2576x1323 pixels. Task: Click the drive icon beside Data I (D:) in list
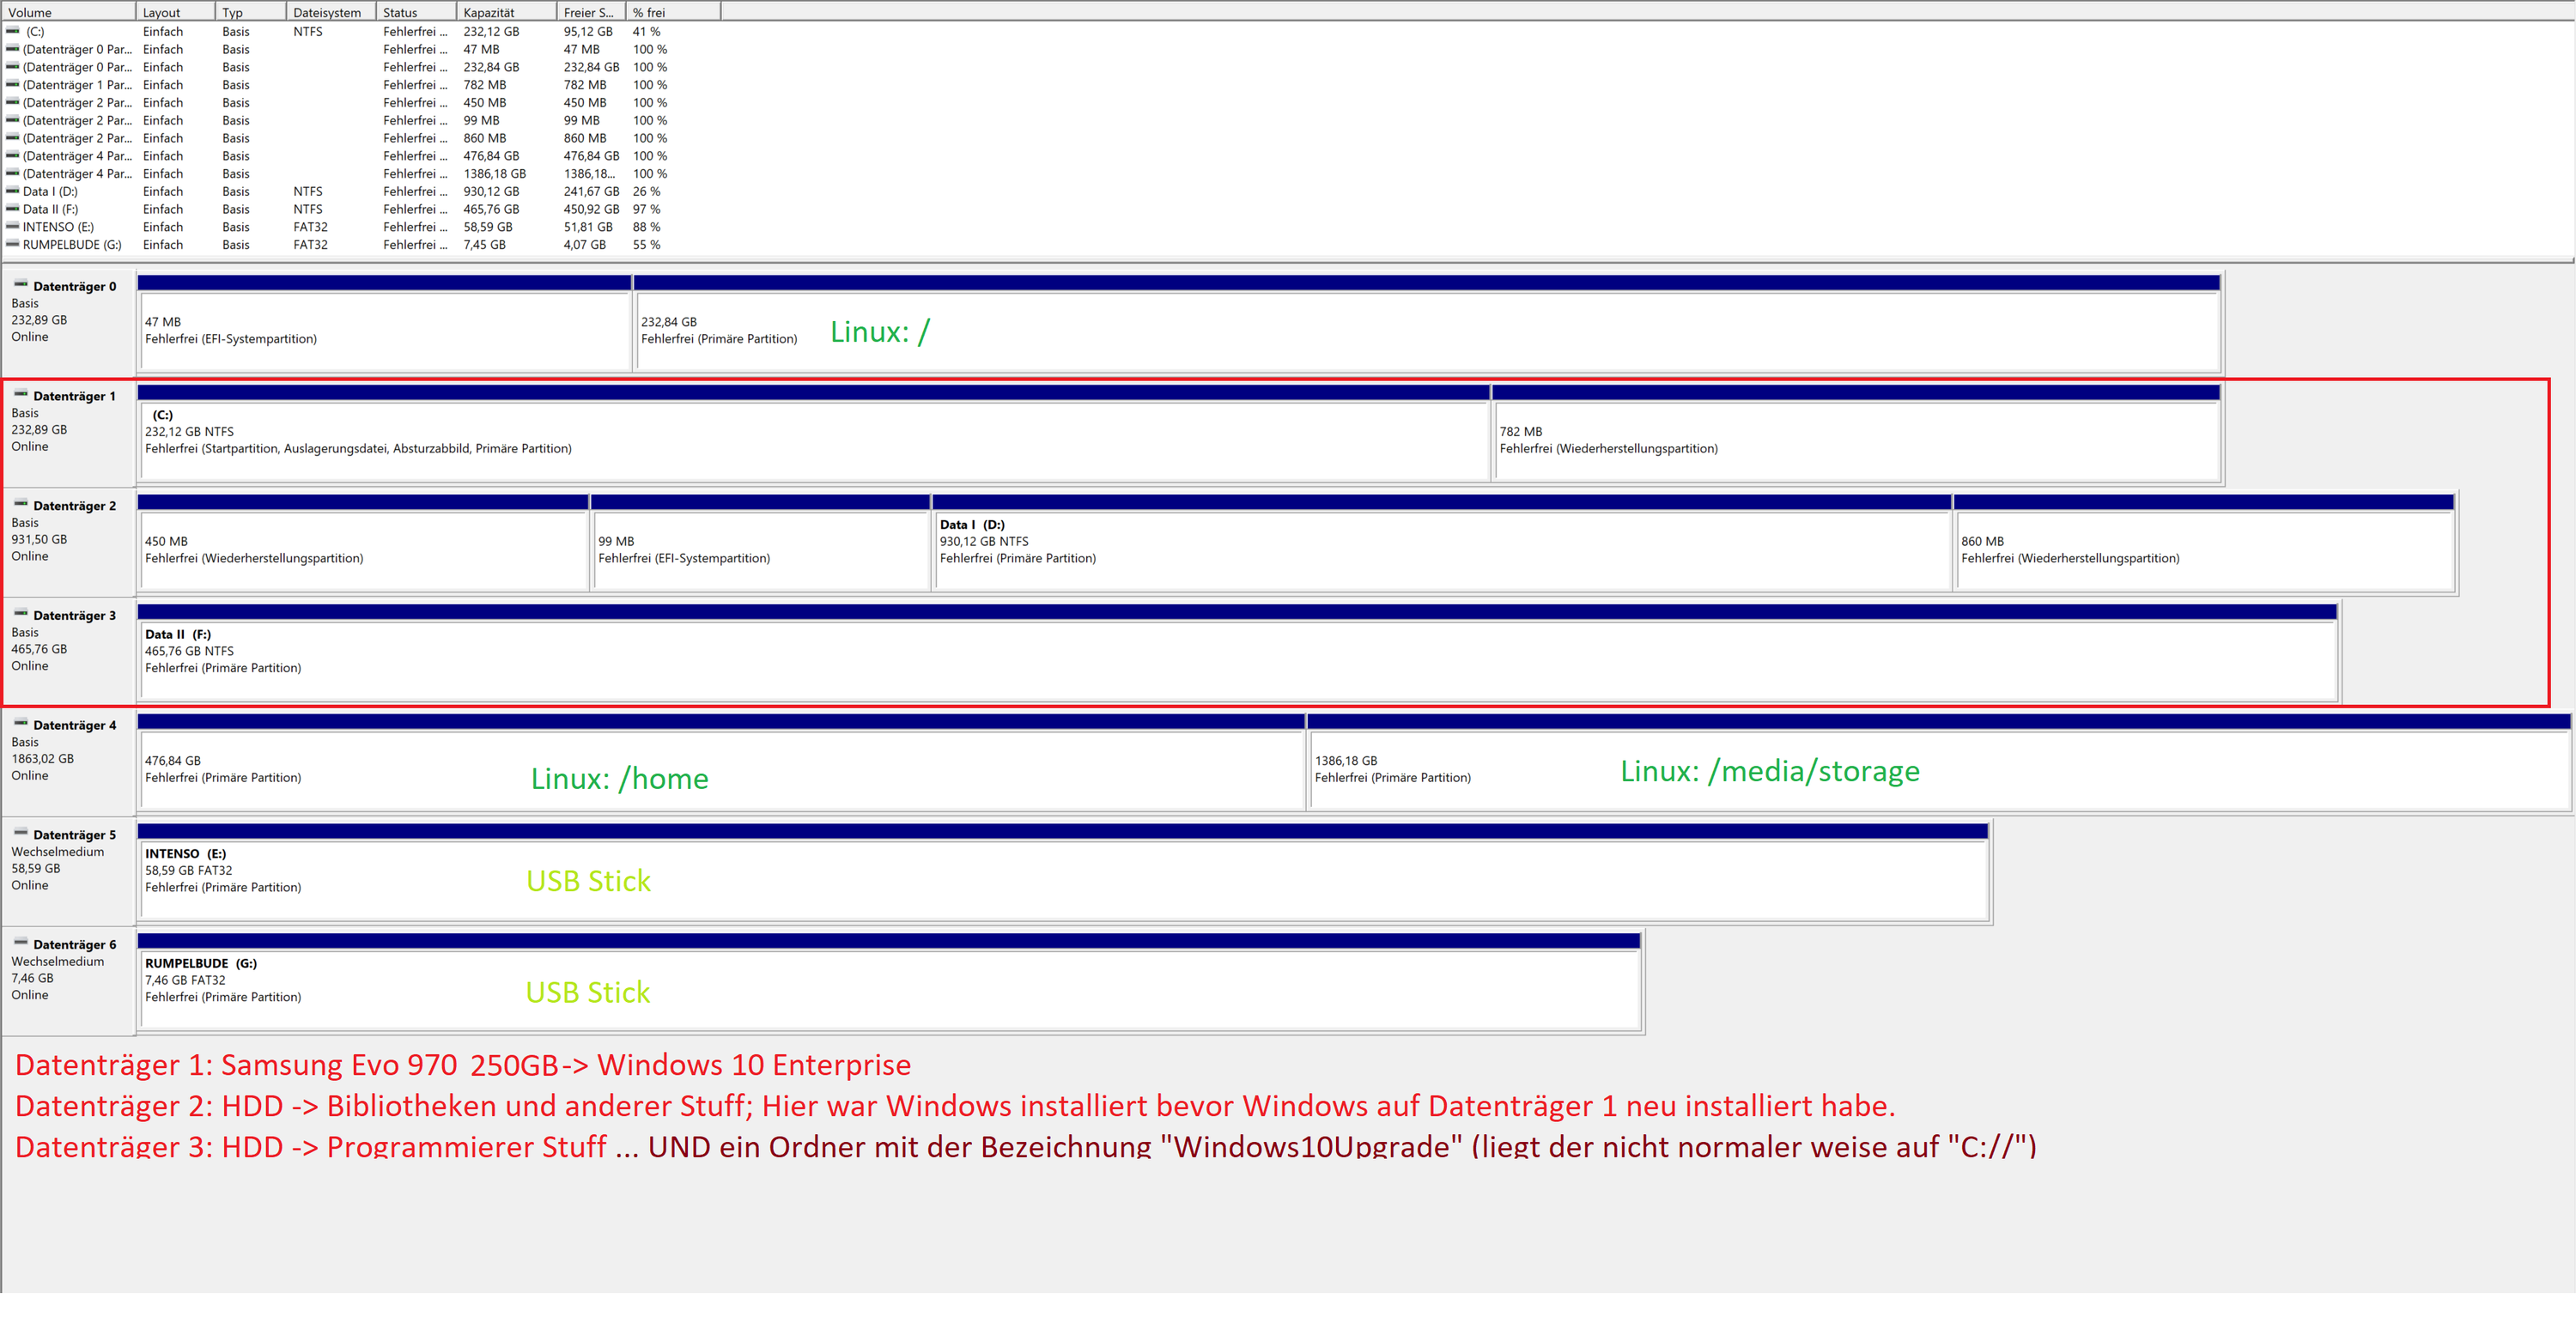[x=13, y=191]
